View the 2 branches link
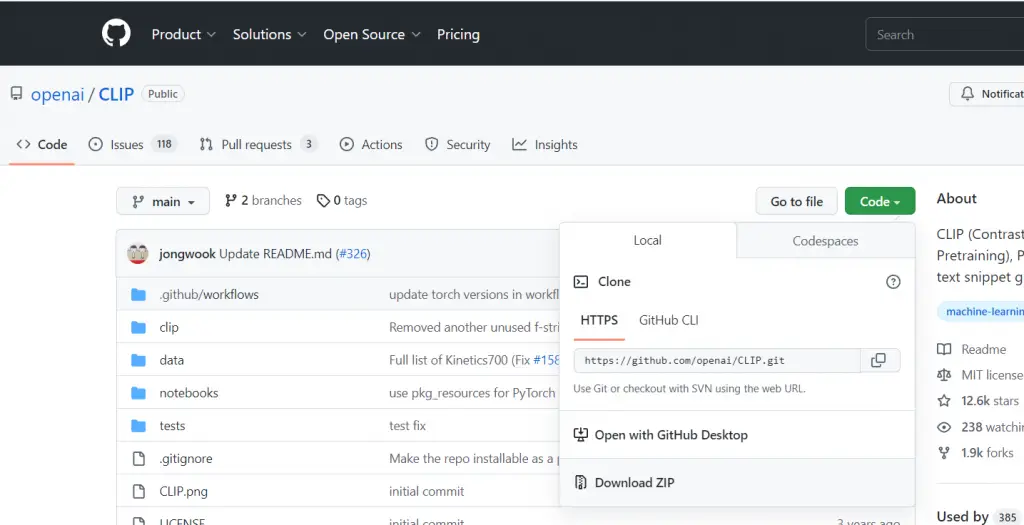 click(x=263, y=201)
